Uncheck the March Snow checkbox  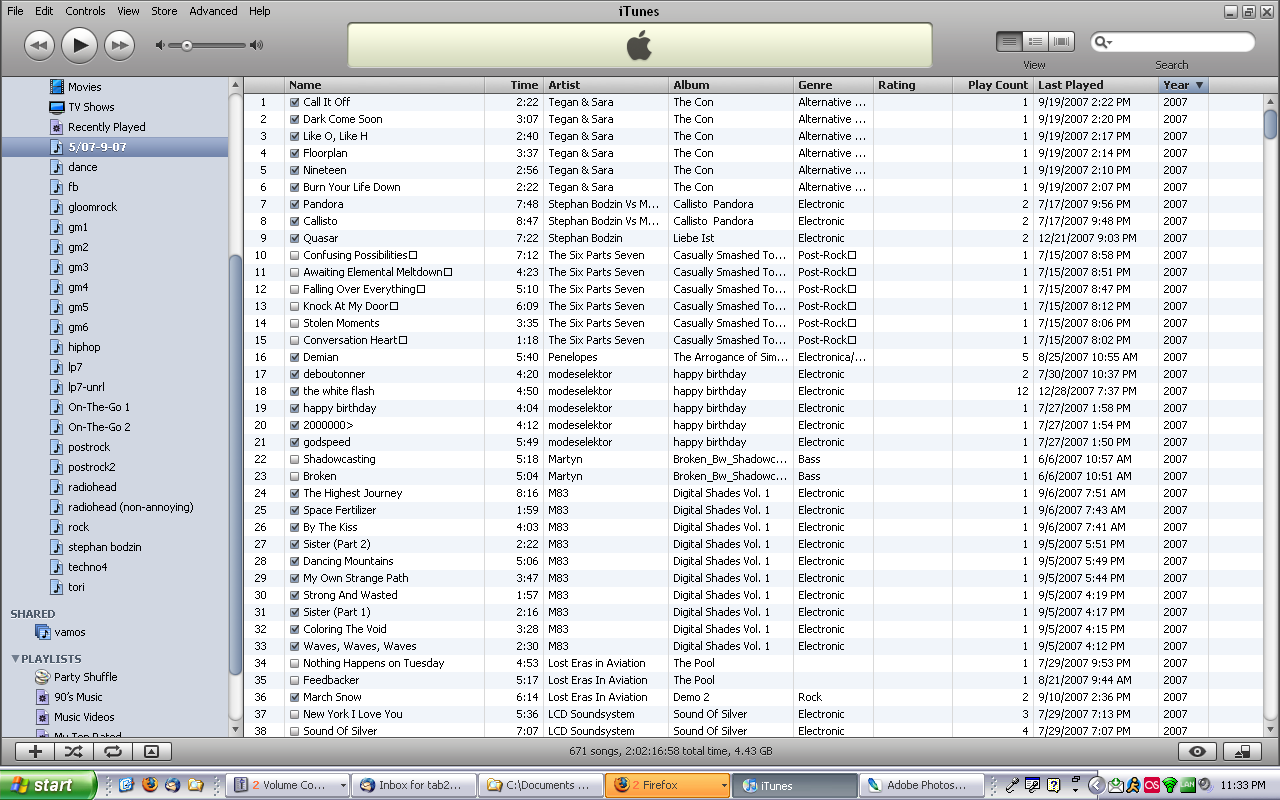click(x=294, y=697)
